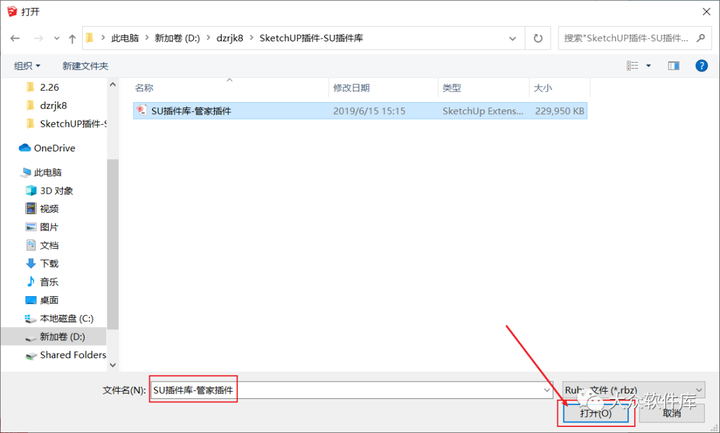Click 新加卷 (D:) in the address path
720x433 pixels.
[177, 38]
